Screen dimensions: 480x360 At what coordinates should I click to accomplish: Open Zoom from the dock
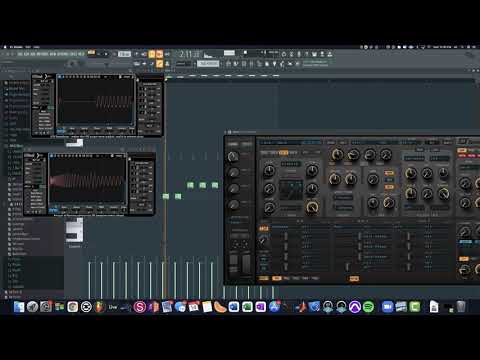pyautogui.click(x=387, y=307)
